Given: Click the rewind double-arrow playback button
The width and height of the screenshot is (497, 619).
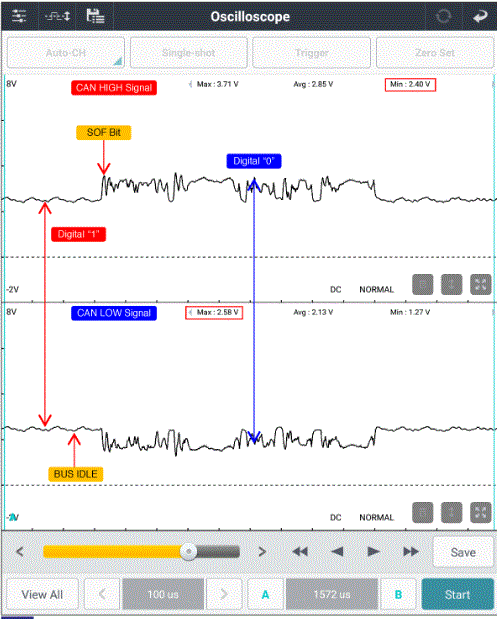Looking at the screenshot, I should click(x=300, y=551).
